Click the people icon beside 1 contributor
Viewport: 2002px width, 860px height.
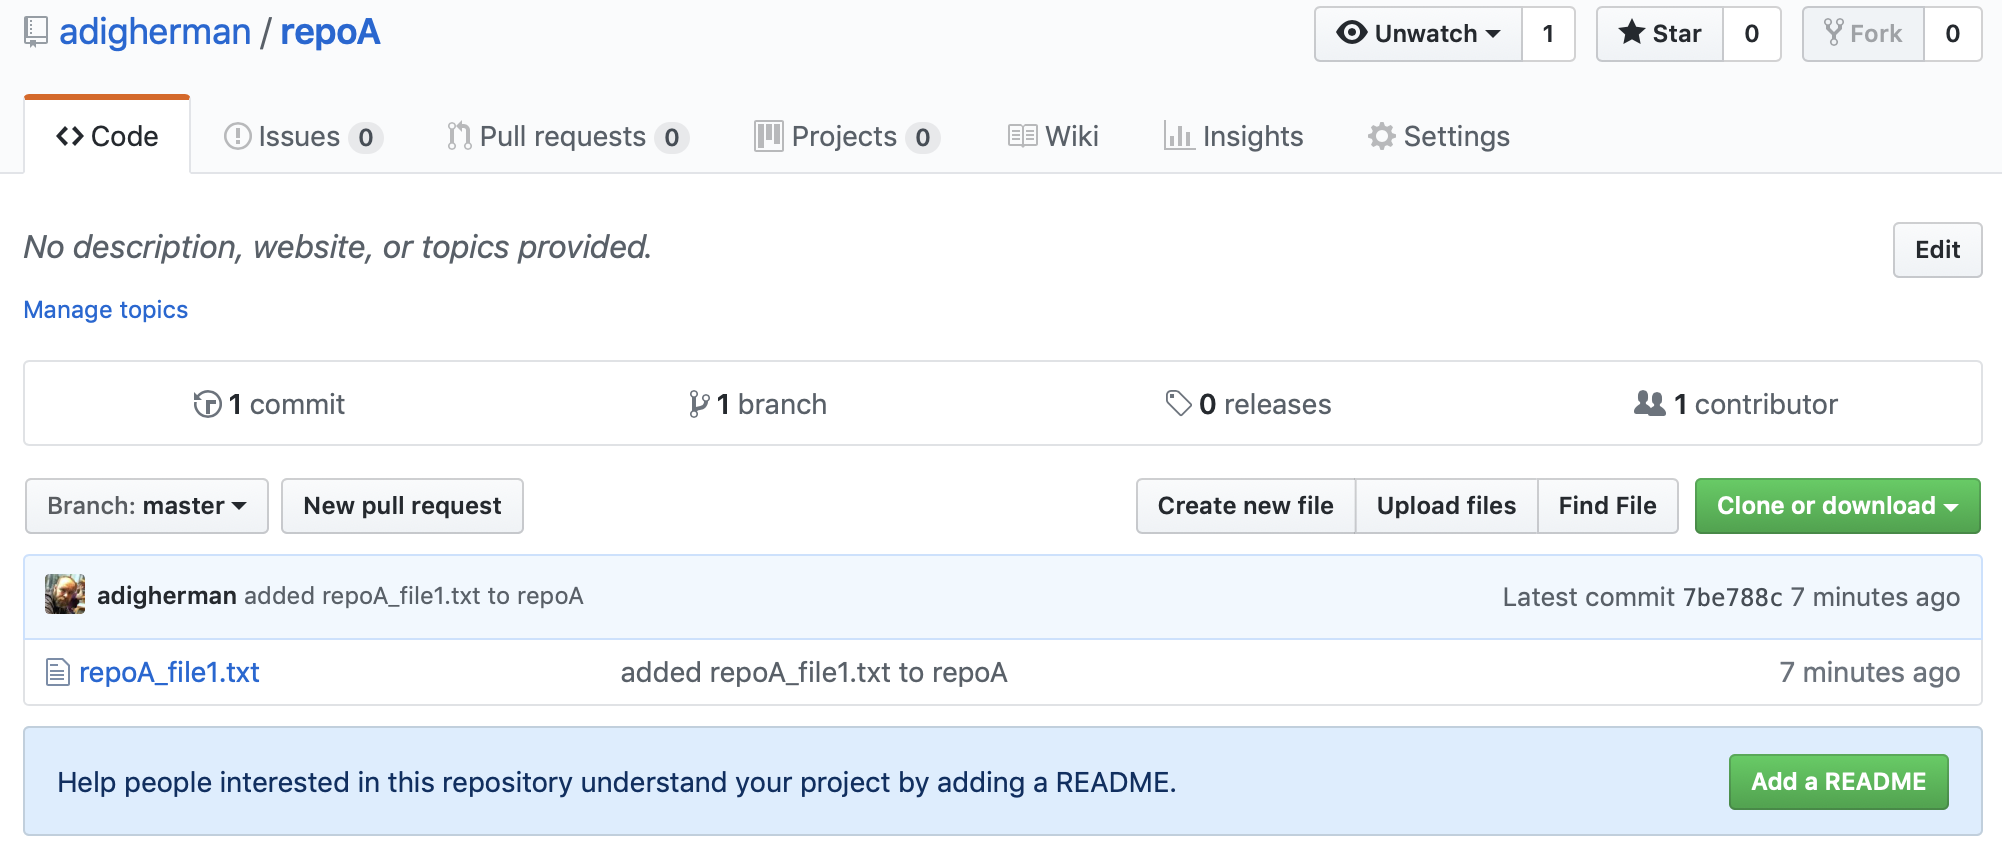[1650, 403]
